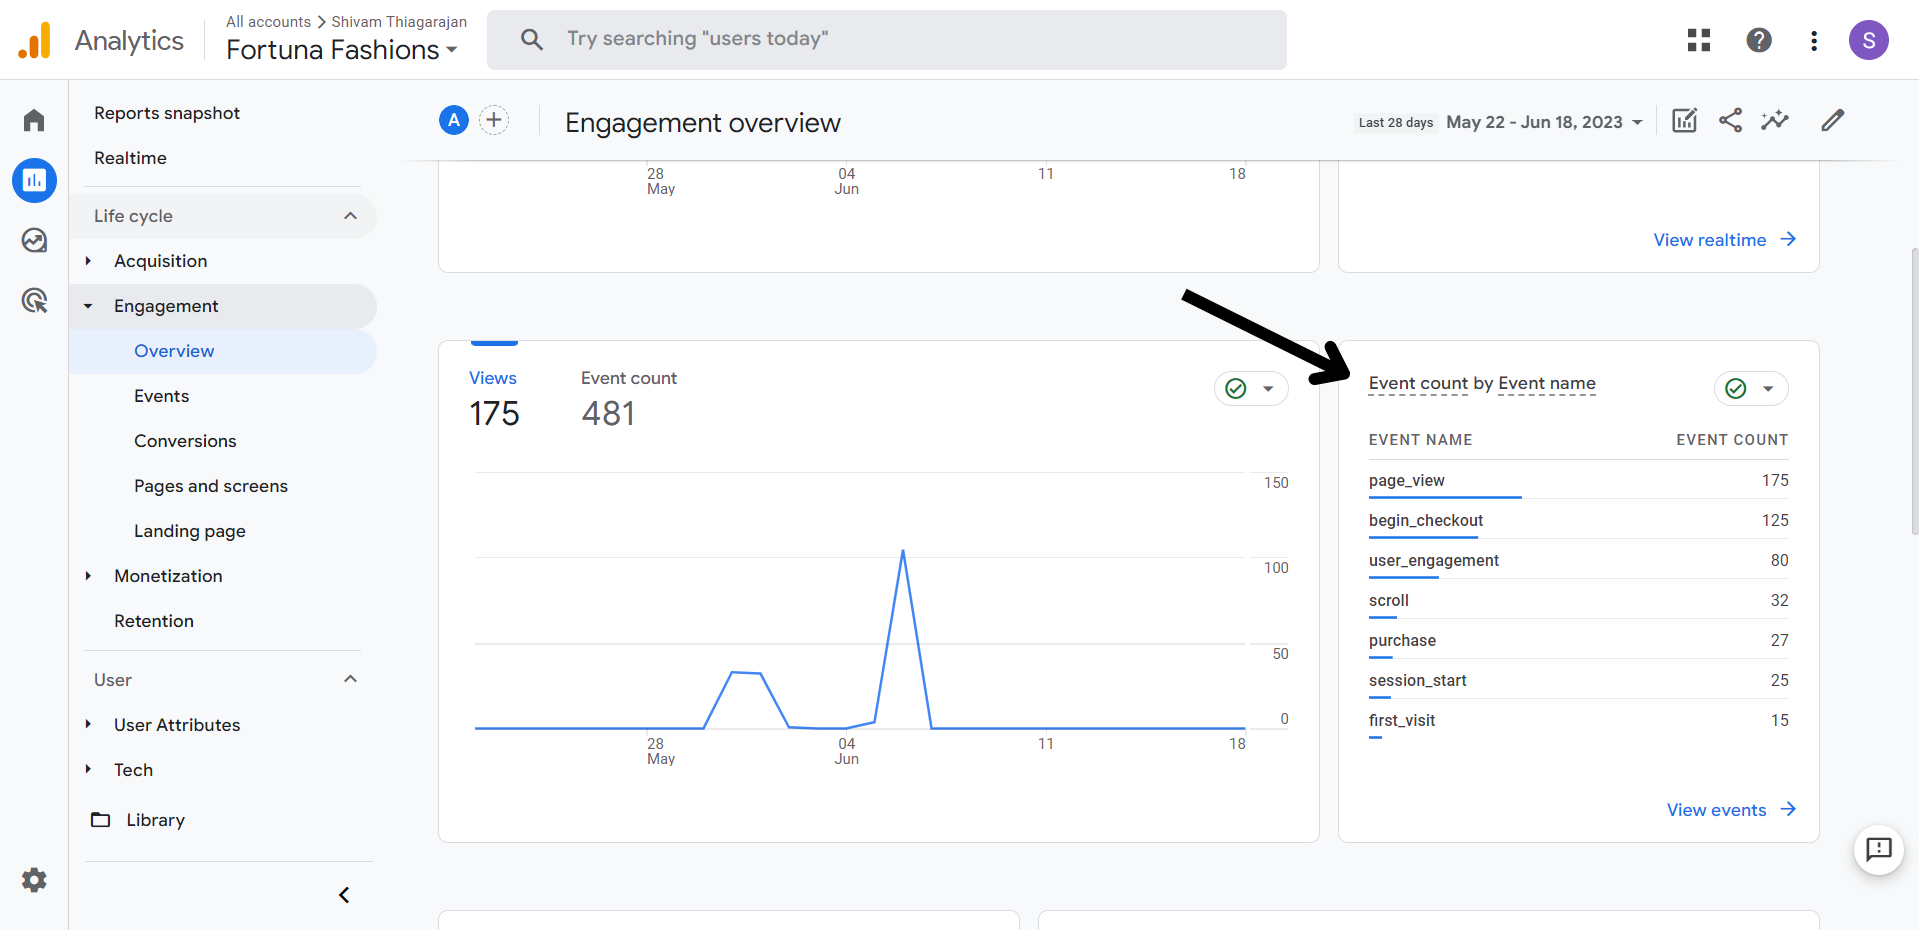The height and width of the screenshot is (930, 1919).
Task: Open the feedback chat icon
Action: coord(1879,850)
